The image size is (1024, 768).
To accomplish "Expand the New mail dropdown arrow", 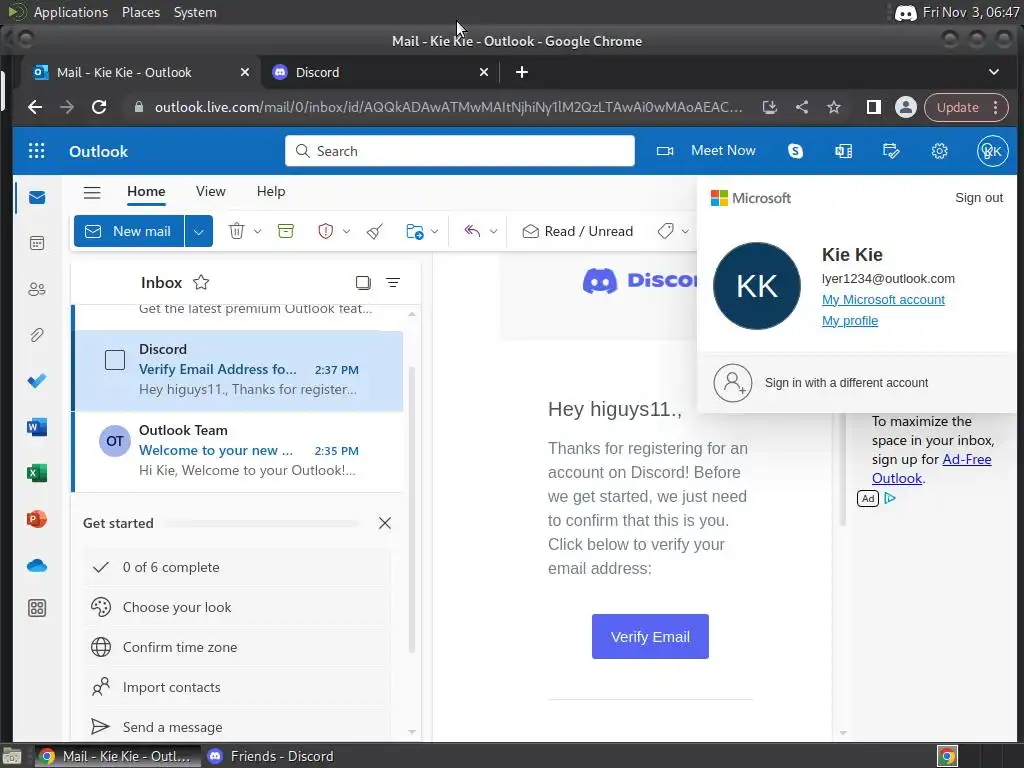I will [199, 231].
